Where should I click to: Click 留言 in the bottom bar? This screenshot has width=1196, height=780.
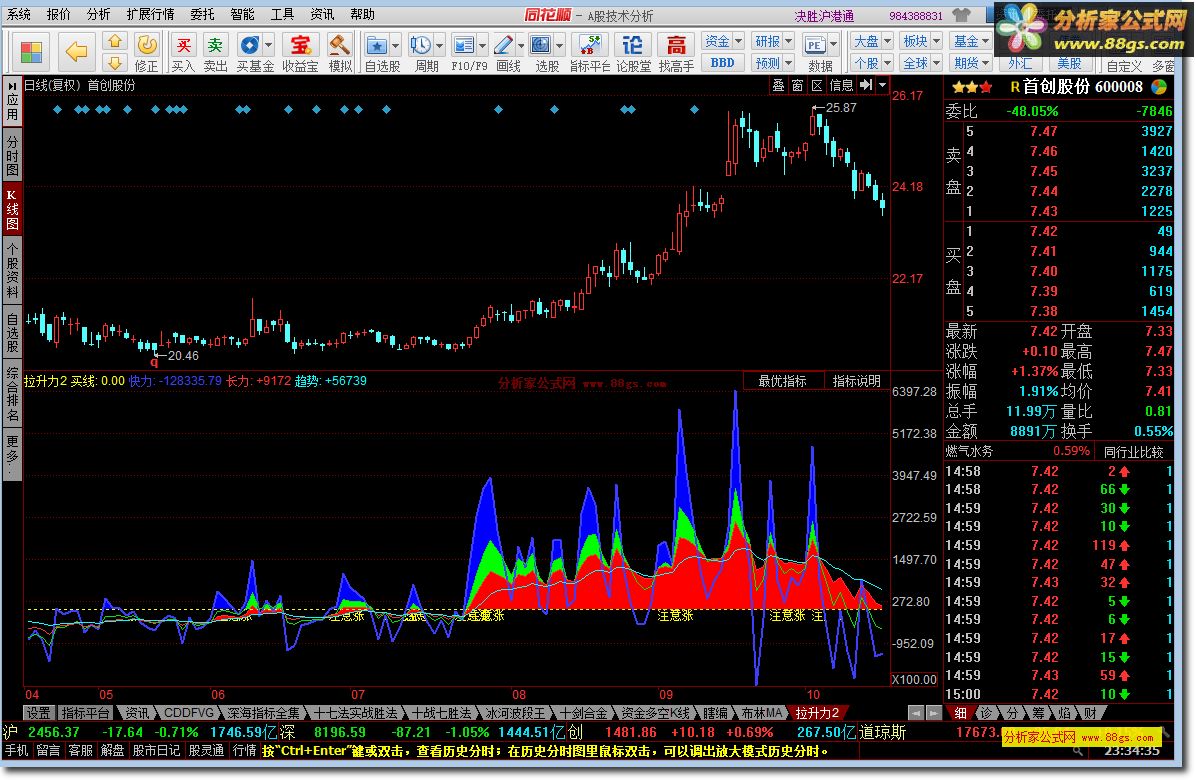point(49,751)
